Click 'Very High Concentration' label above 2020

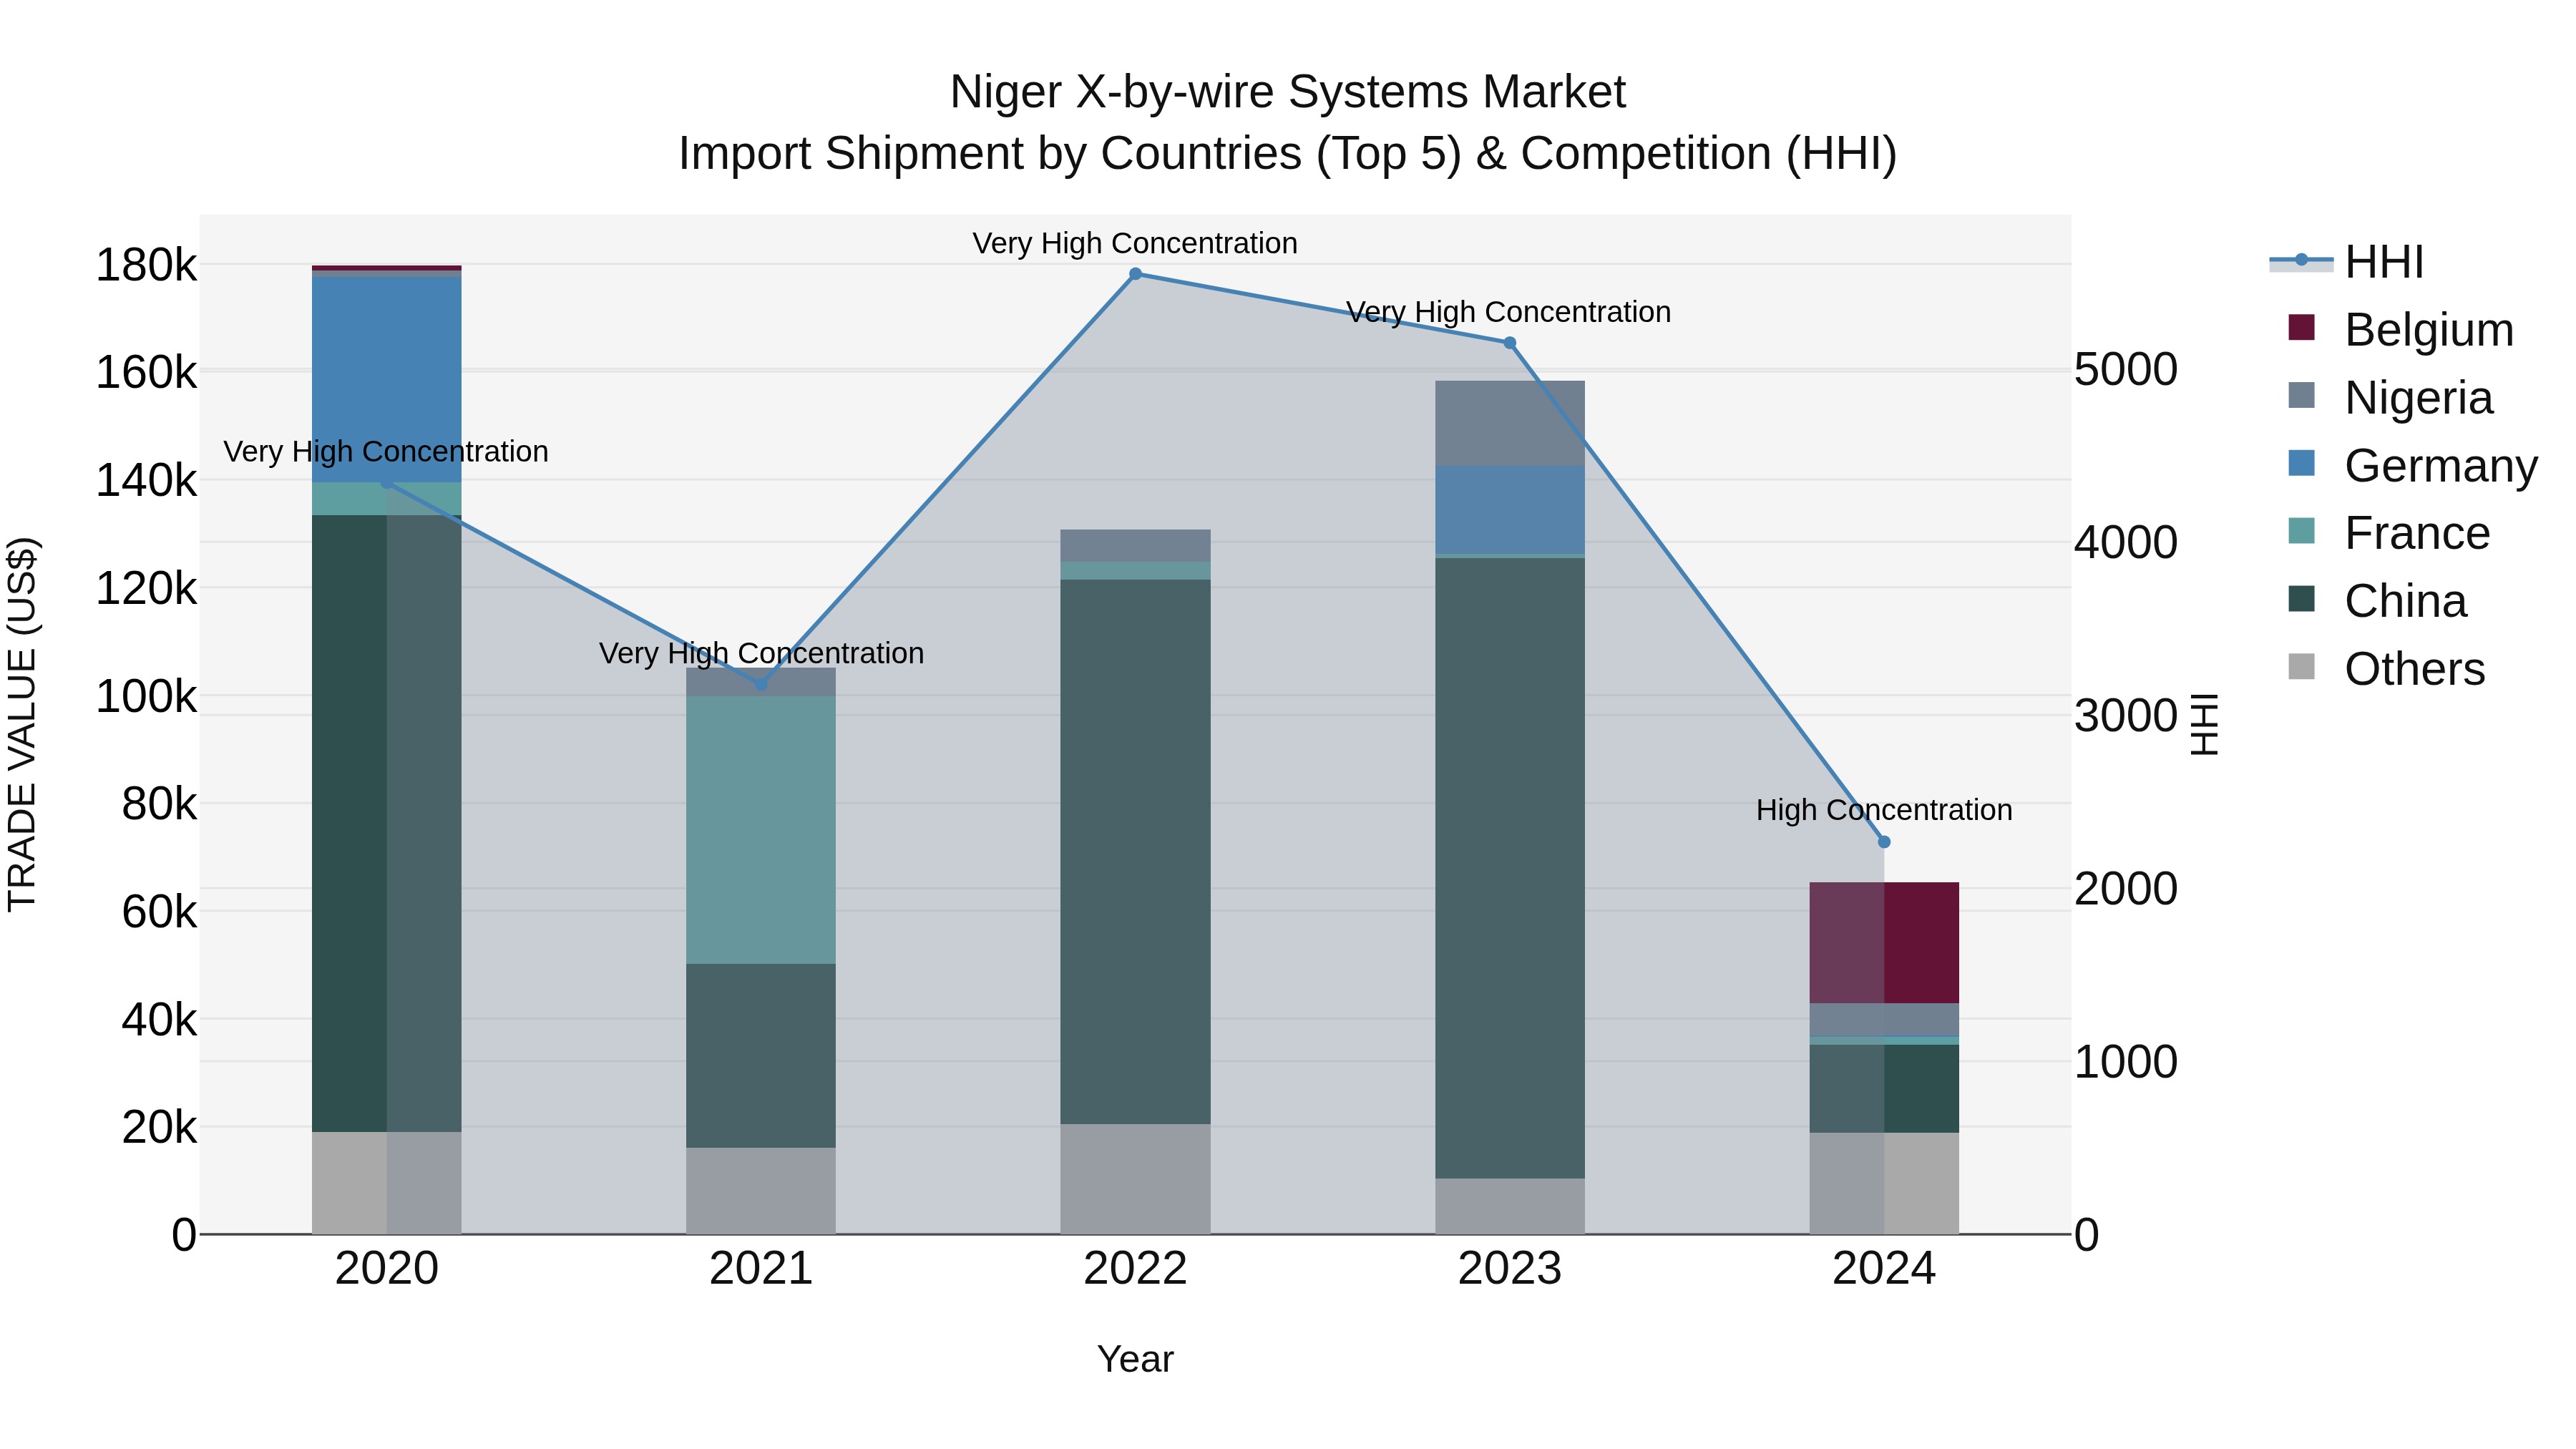[x=386, y=452]
